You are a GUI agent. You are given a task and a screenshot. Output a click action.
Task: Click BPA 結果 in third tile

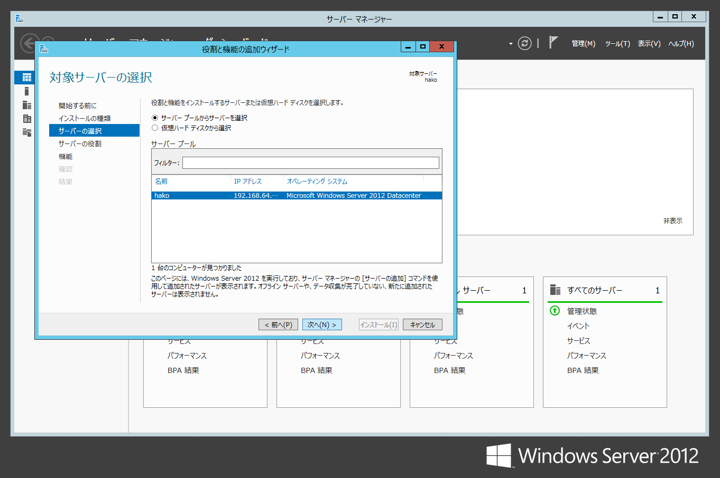click(450, 370)
